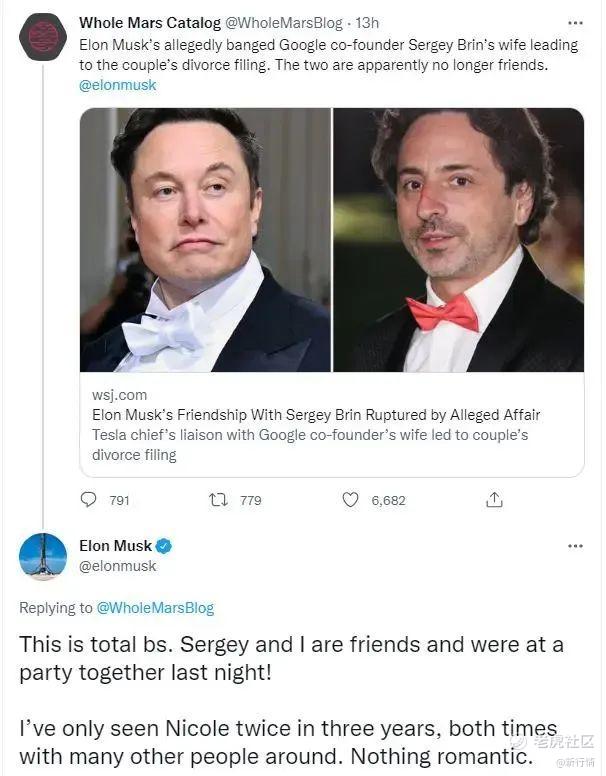Open more options on Whole Mars Catalog tweet
This screenshot has width=606, height=776.
(x=575, y=22)
